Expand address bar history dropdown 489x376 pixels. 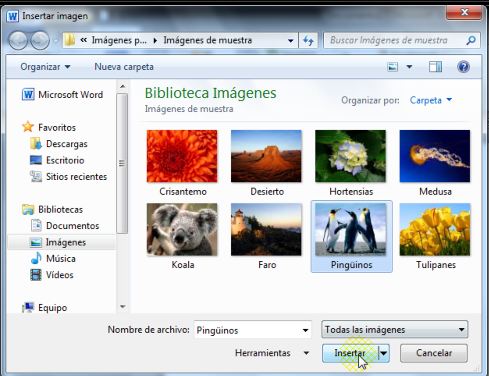pos(291,41)
